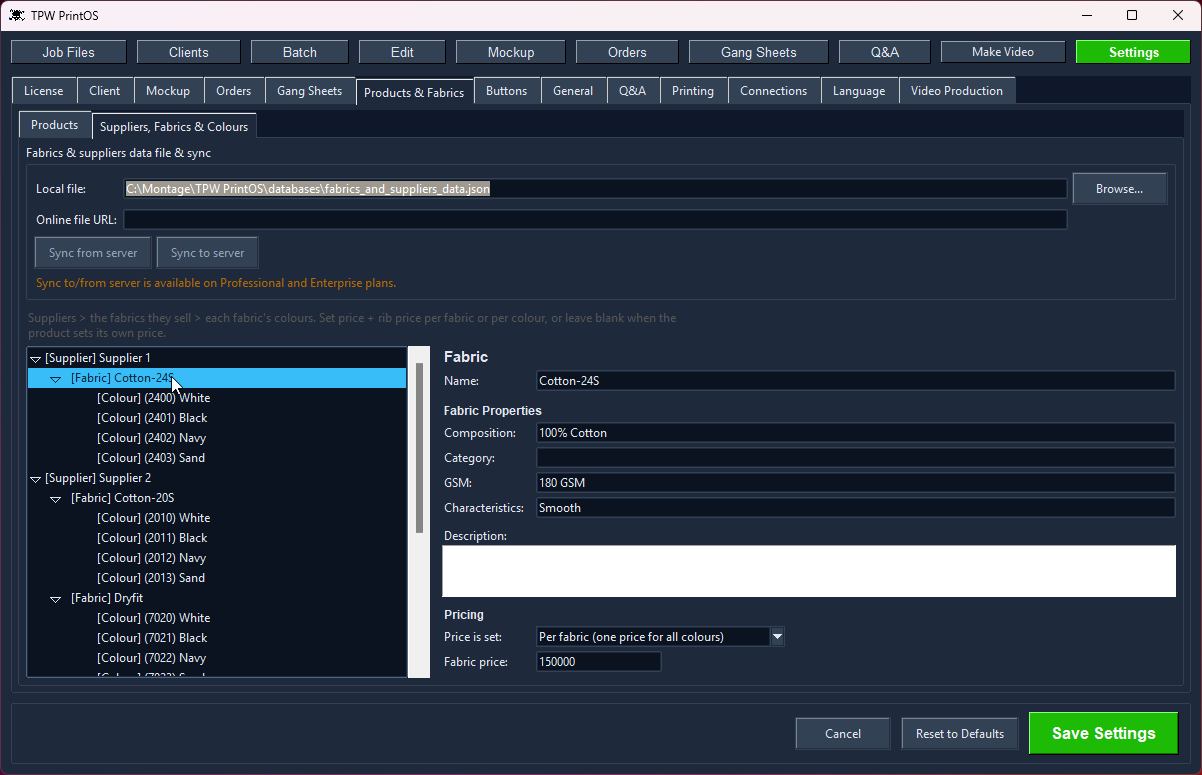Select colour (7020) White under Dryfit
Screen dimensions: 1202x775
click(153, 618)
